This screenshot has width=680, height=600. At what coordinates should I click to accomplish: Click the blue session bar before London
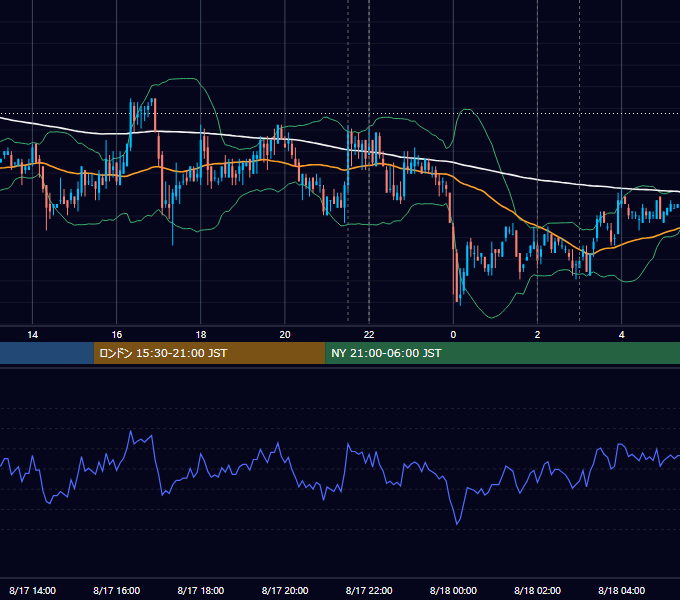pyautogui.click(x=47, y=353)
